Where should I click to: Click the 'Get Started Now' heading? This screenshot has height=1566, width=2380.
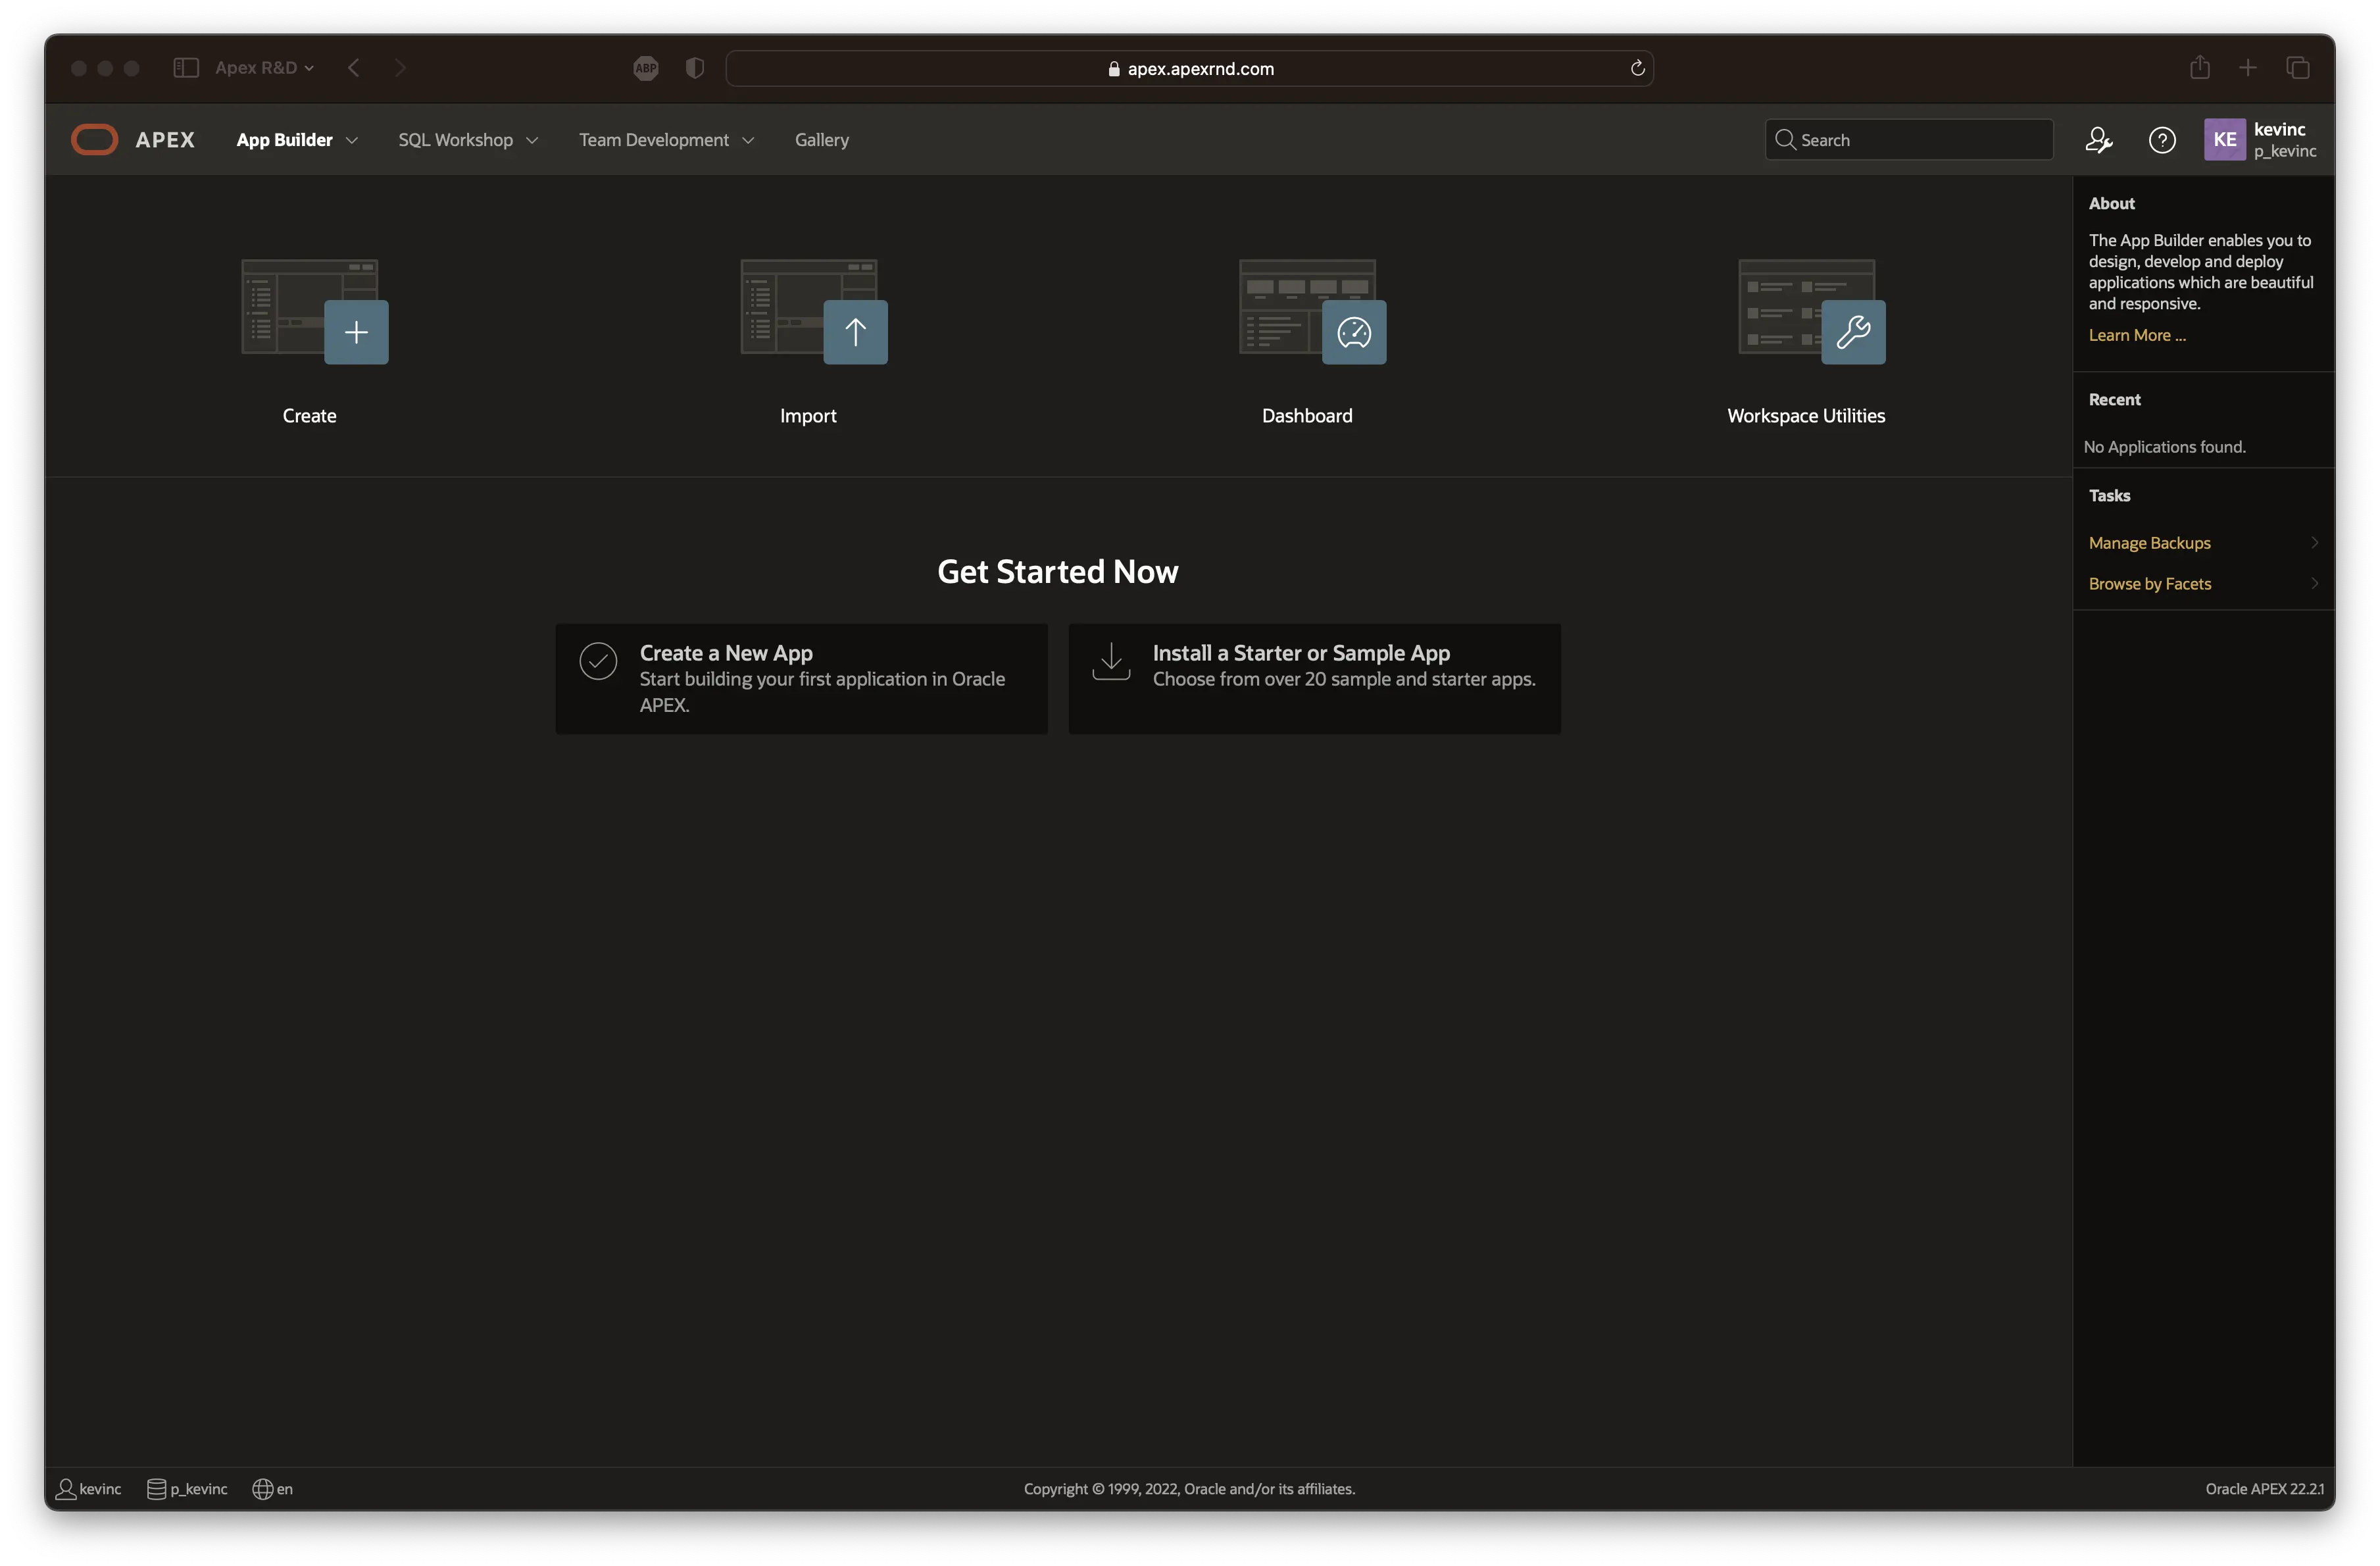pos(1058,571)
